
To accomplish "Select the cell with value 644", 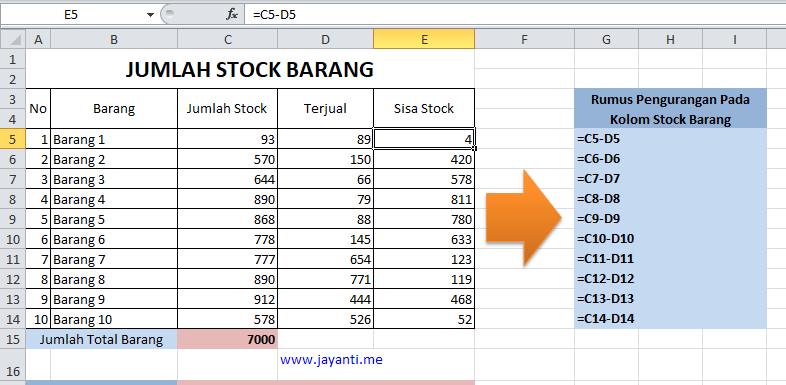I will tap(228, 179).
